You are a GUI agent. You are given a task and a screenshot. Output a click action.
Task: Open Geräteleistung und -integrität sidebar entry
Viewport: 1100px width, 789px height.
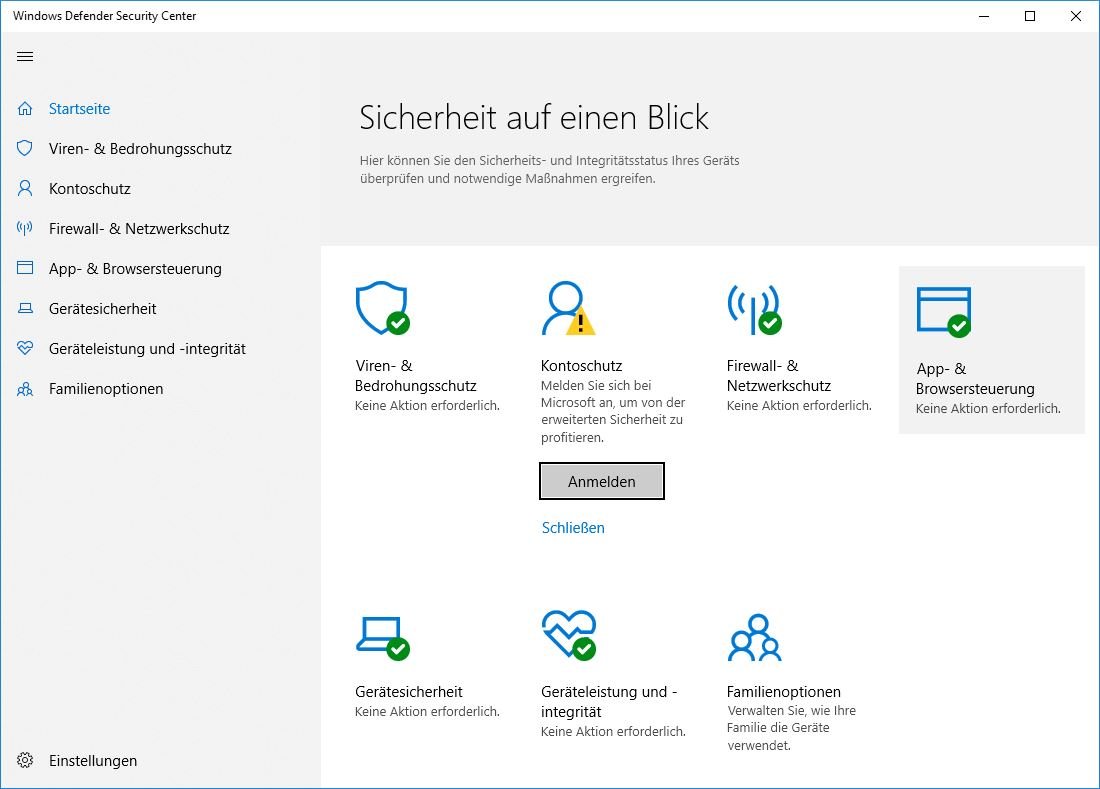(x=147, y=349)
